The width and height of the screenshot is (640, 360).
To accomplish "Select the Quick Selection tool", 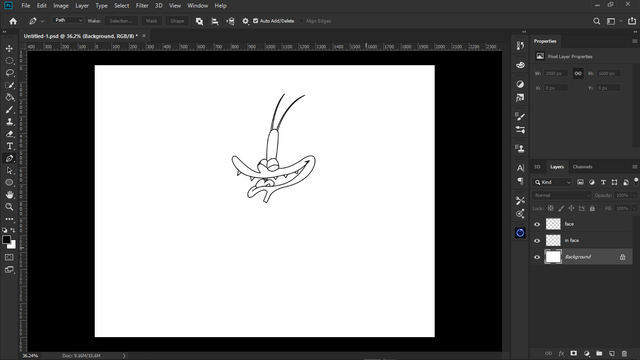I will [9, 85].
